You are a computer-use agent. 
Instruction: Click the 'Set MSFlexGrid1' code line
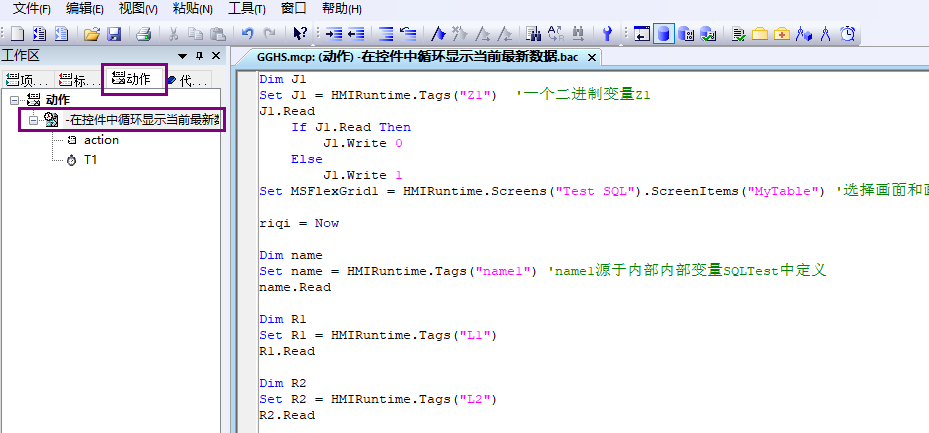click(594, 191)
